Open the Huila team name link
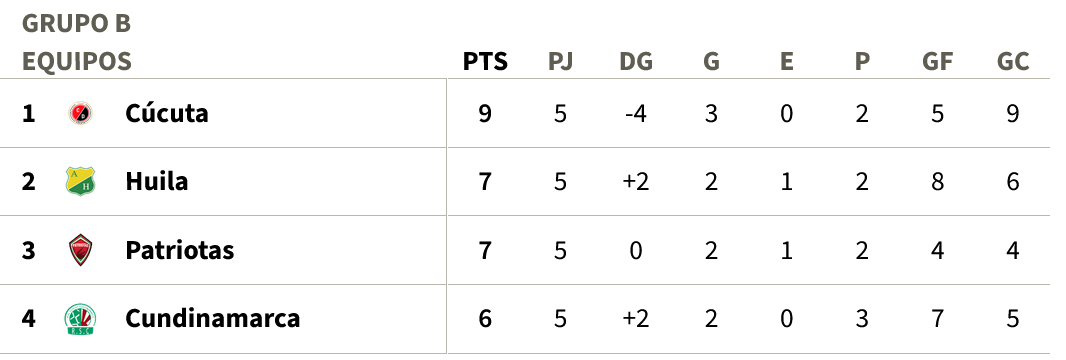The image size is (1066, 360). pos(156,181)
